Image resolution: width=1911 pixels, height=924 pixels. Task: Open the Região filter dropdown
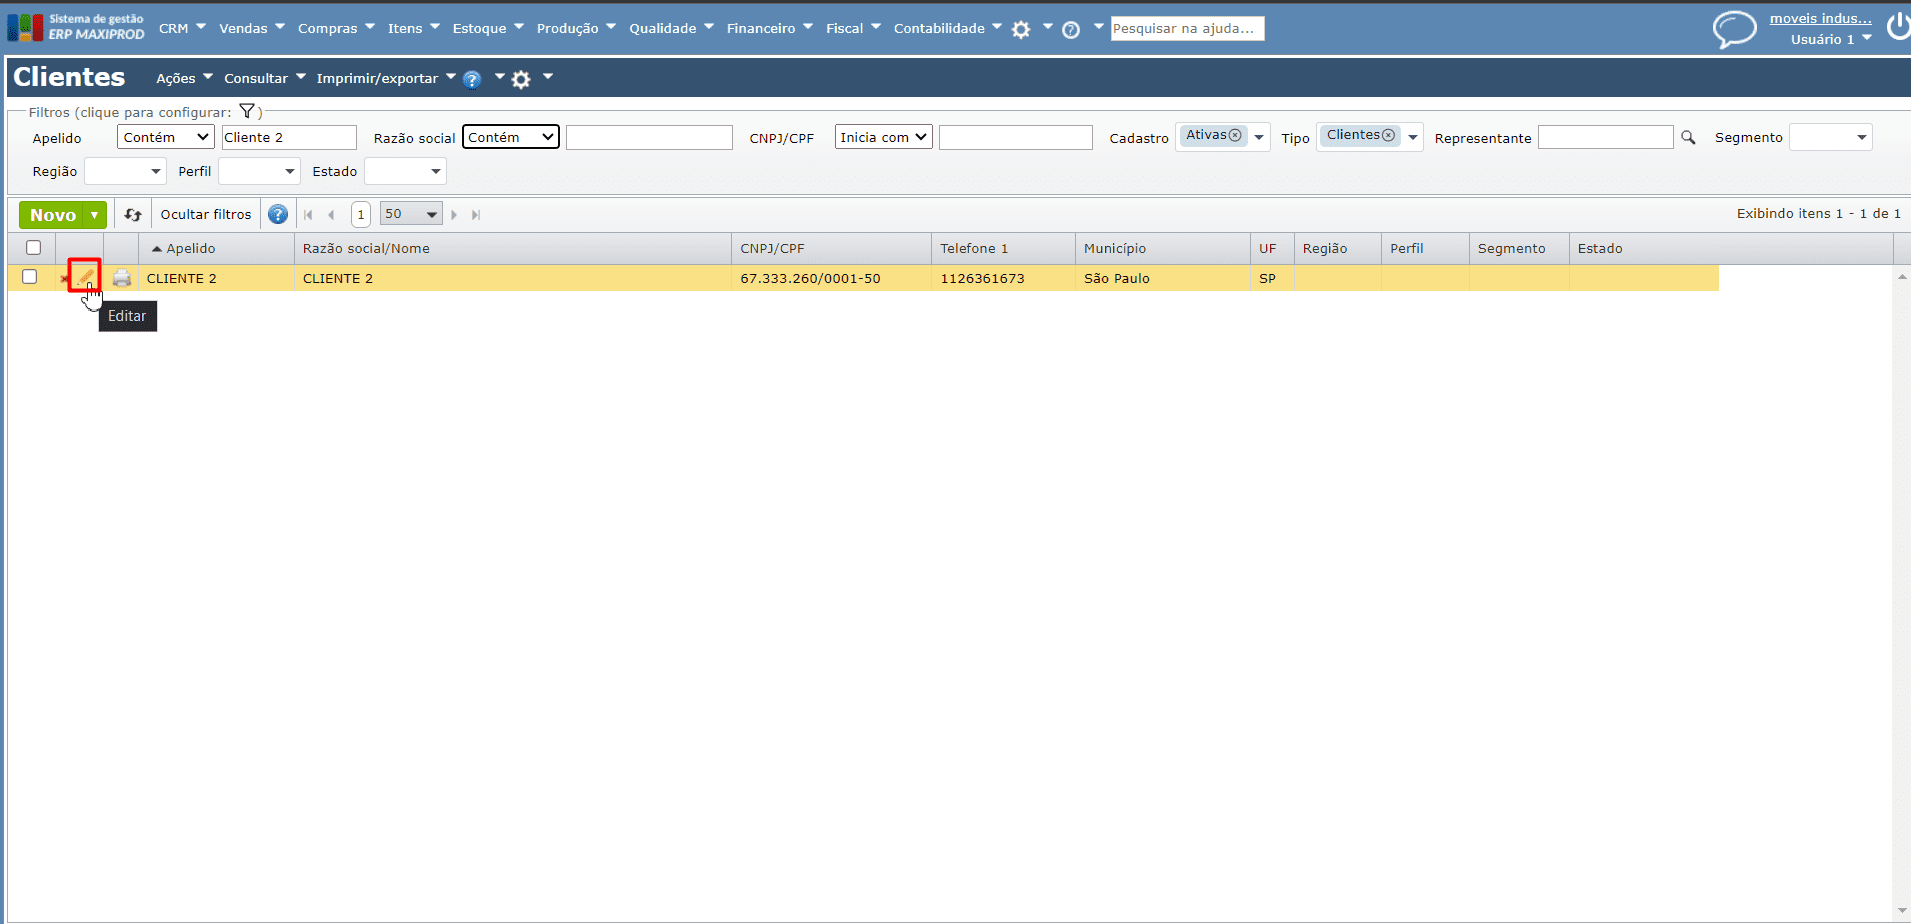click(125, 171)
